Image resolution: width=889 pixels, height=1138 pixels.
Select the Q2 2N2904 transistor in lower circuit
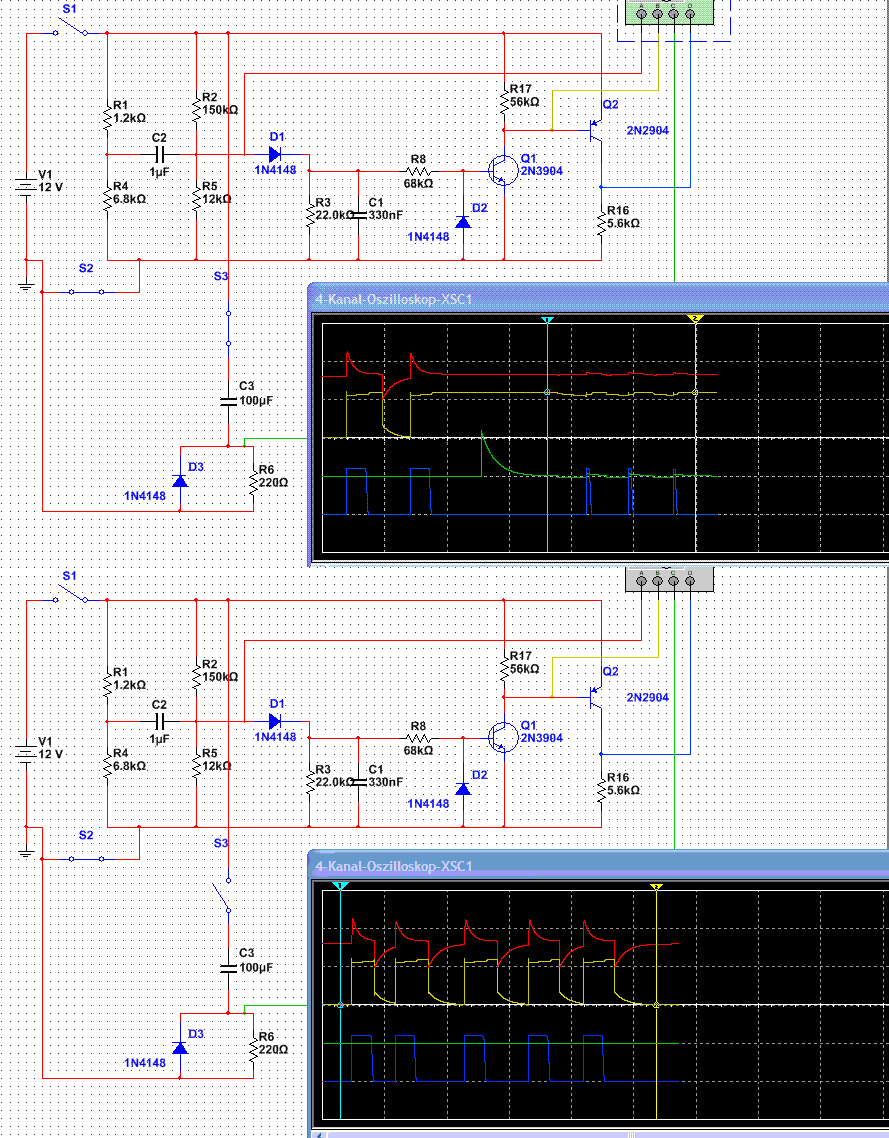[x=596, y=698]
